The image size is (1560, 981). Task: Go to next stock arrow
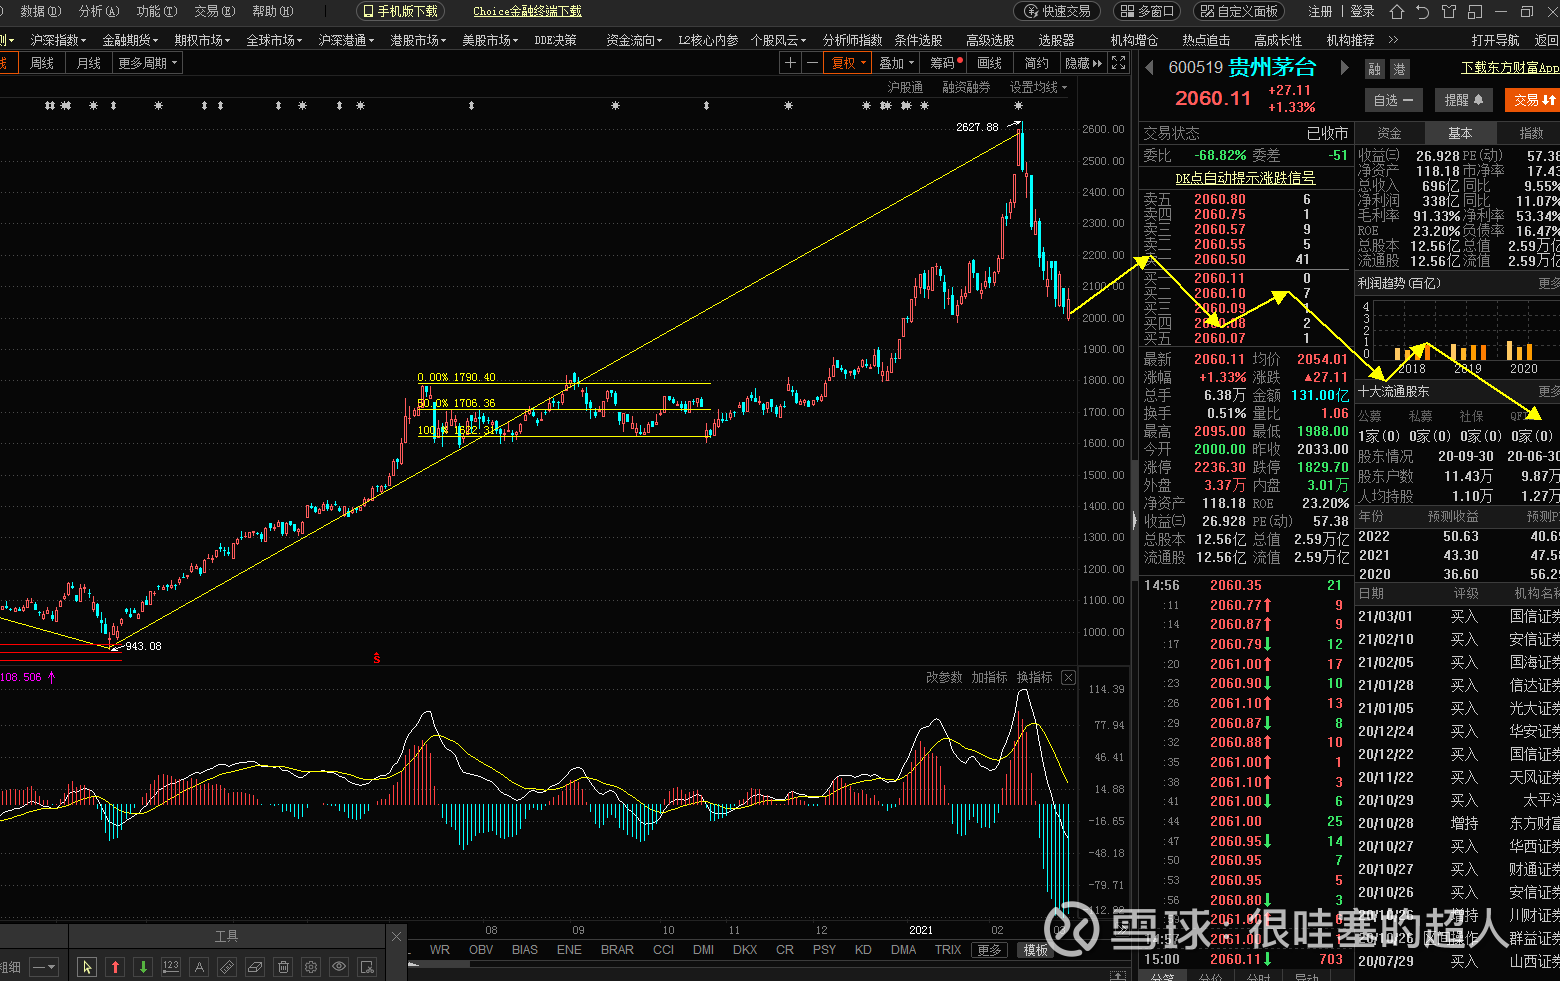tap(1344, 68)
